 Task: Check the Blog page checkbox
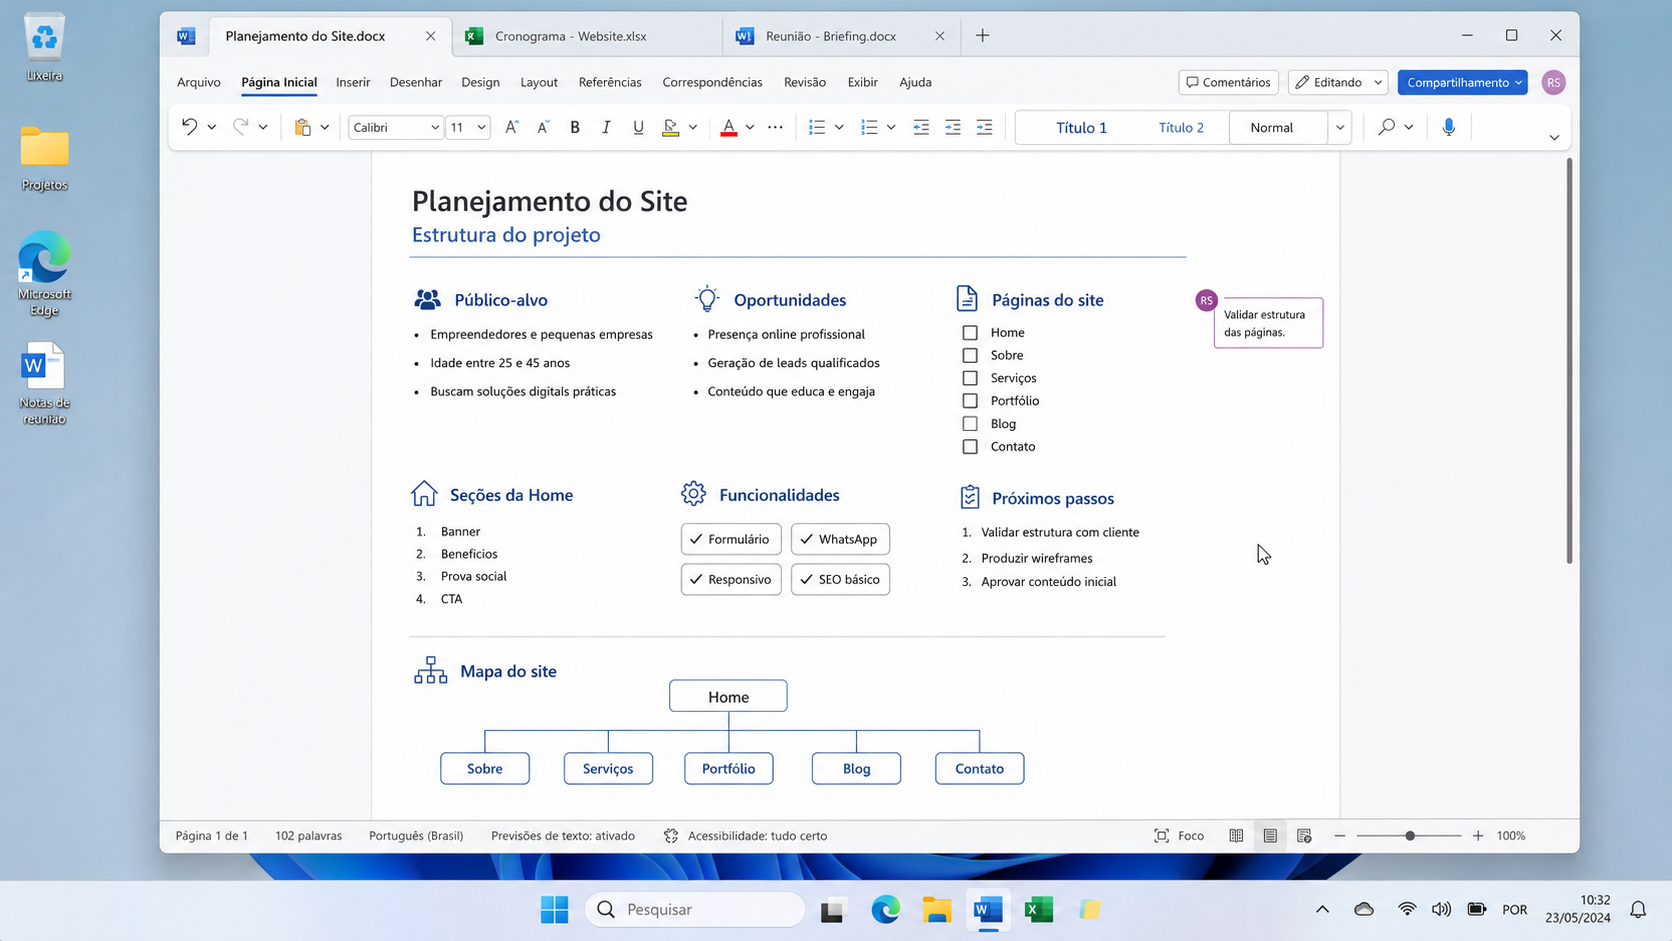[970, 424]
